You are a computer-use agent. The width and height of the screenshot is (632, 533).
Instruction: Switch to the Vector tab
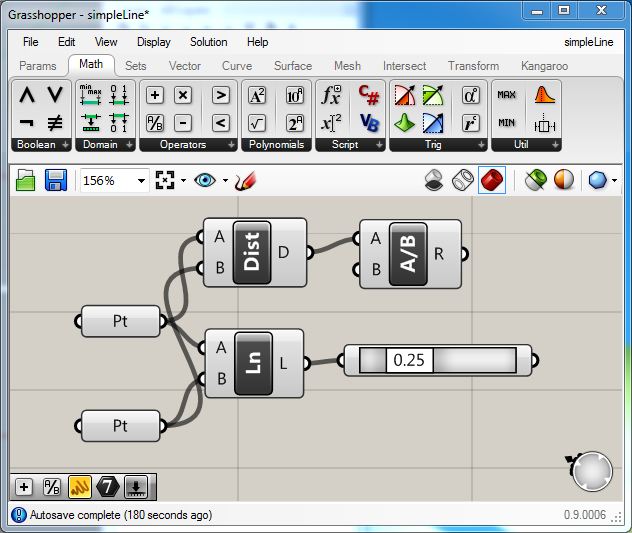pyautogui.click(x=185, y=66)
